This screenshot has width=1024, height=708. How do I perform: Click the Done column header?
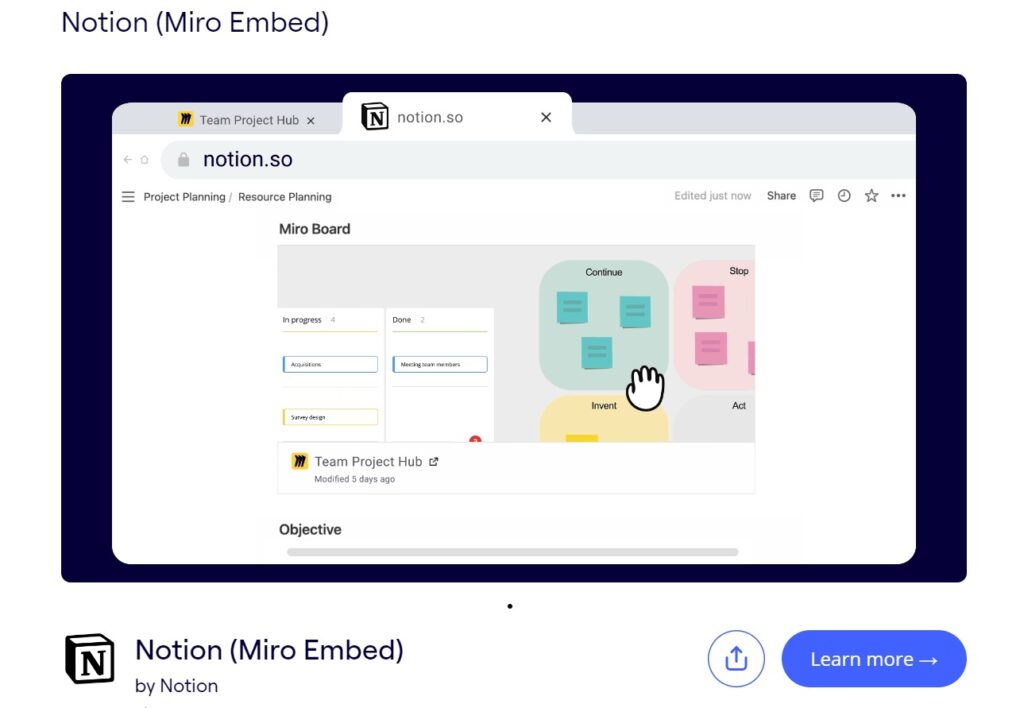point(402,320)
